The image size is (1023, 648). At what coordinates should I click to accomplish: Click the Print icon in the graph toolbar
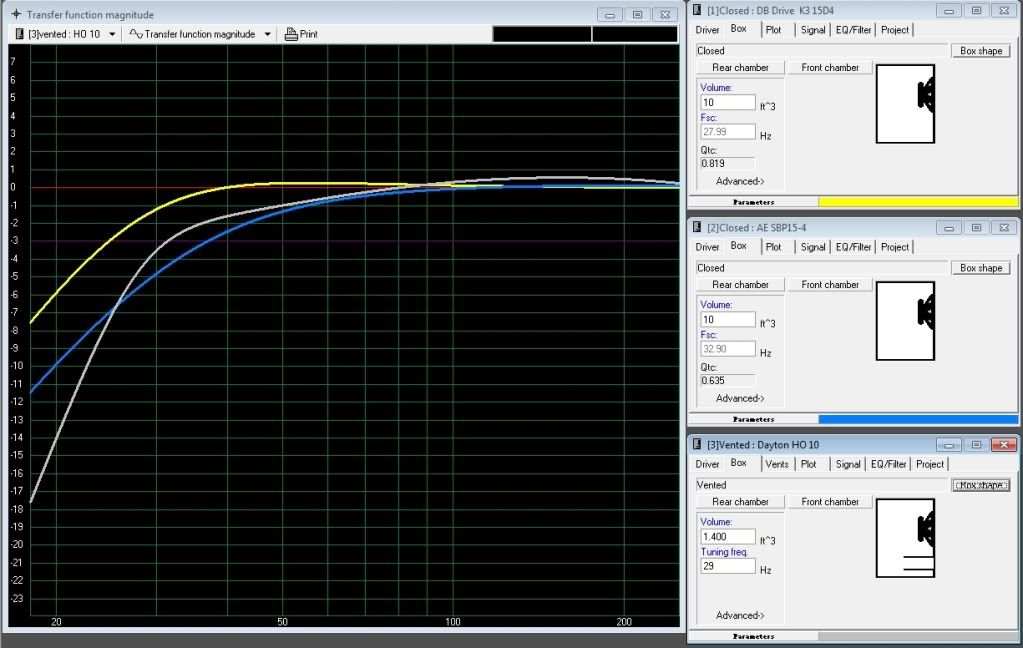291,34
